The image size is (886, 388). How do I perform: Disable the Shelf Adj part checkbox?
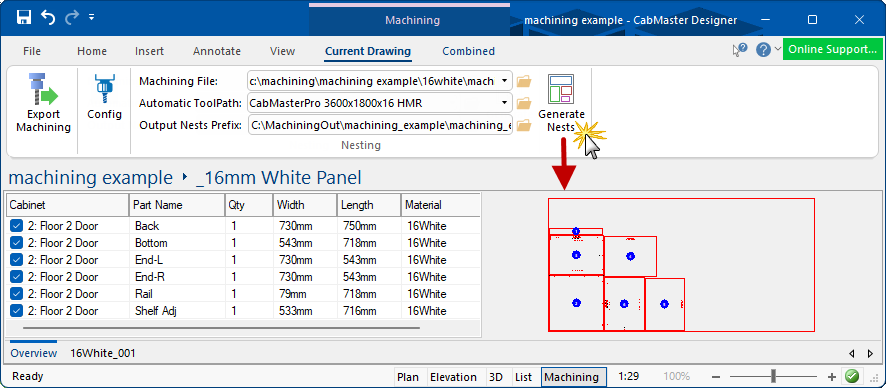click(x=16, y=311)
